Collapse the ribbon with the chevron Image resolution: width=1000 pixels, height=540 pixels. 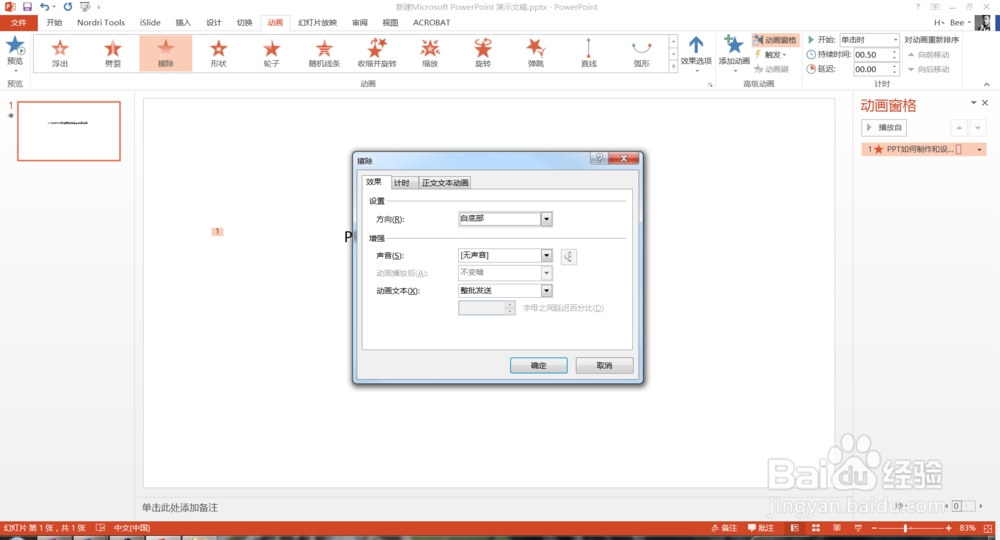click(x=987, y=84)
